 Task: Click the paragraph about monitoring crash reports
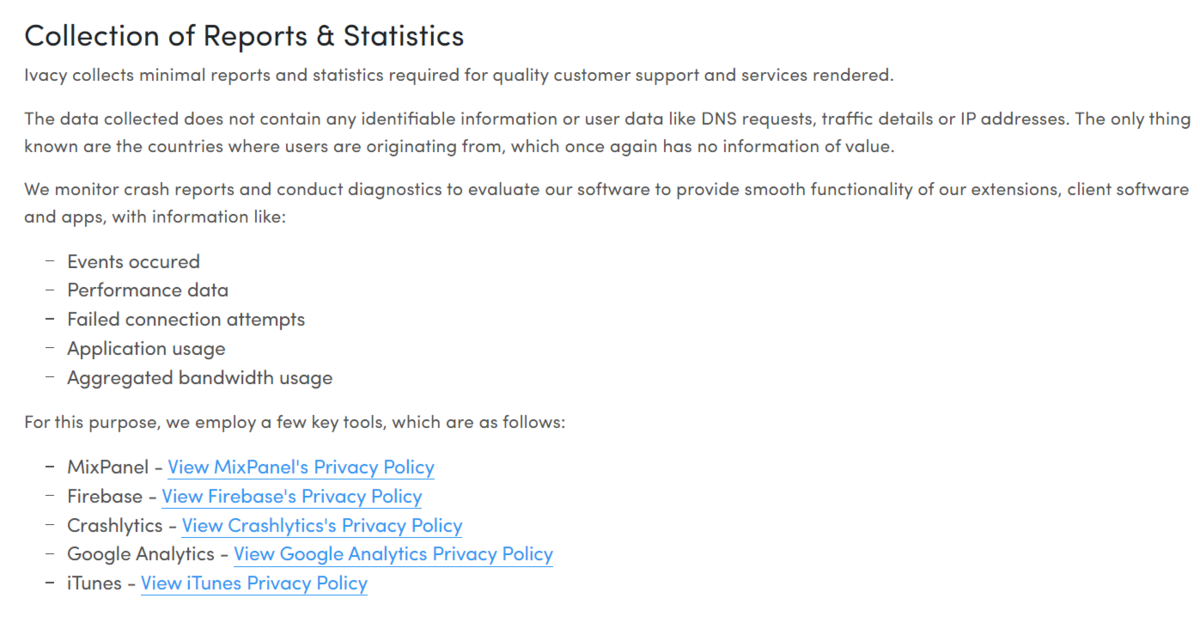[x=607, y=202]
